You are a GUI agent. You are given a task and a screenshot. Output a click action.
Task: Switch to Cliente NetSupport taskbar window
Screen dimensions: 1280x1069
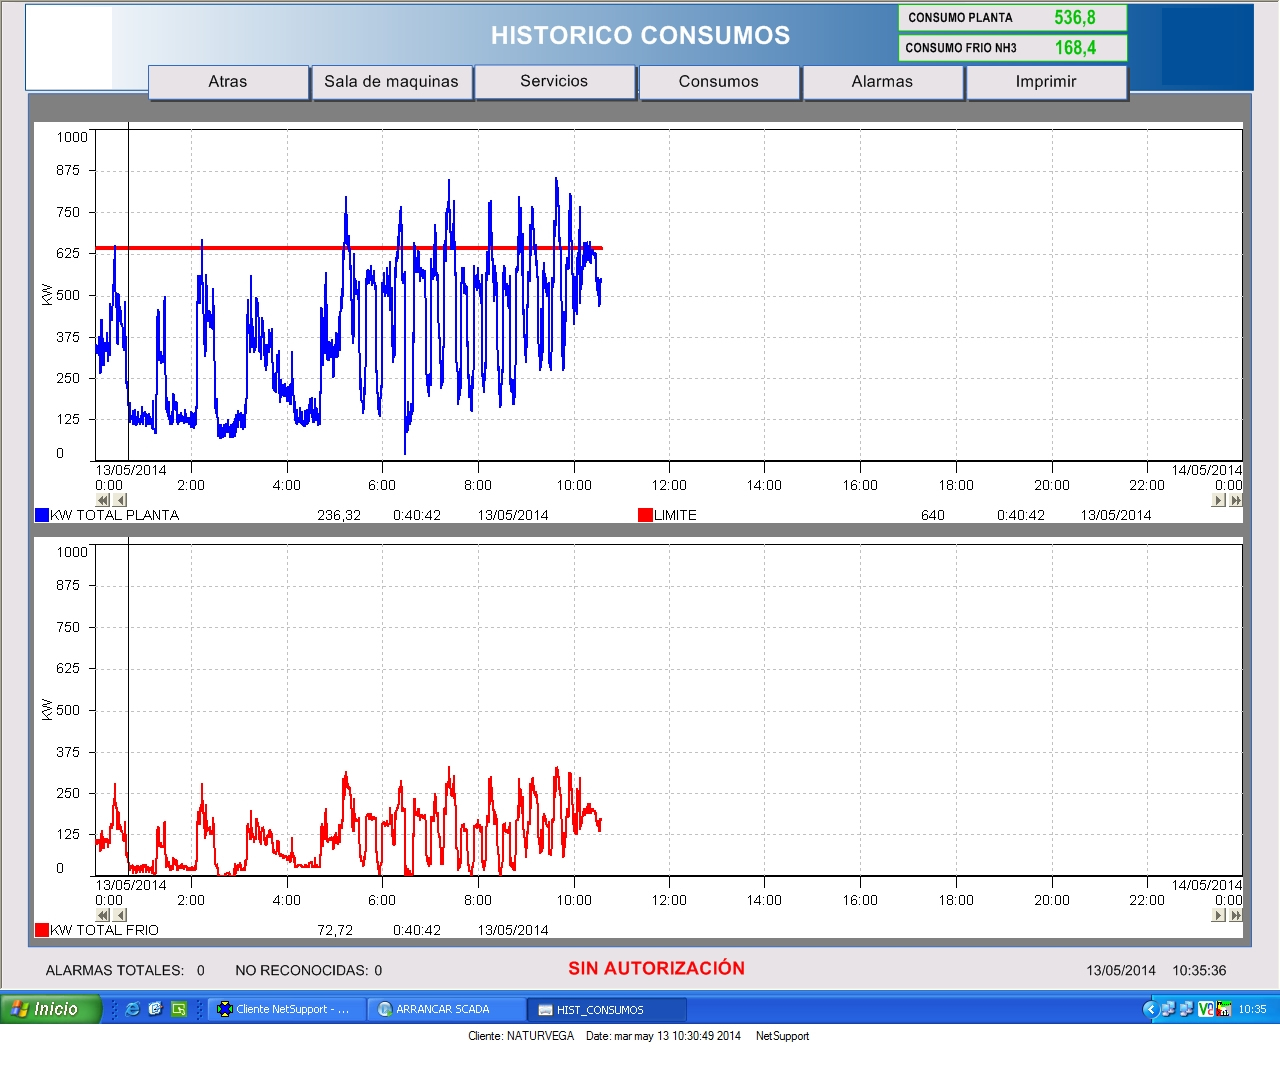point(285,1009)
